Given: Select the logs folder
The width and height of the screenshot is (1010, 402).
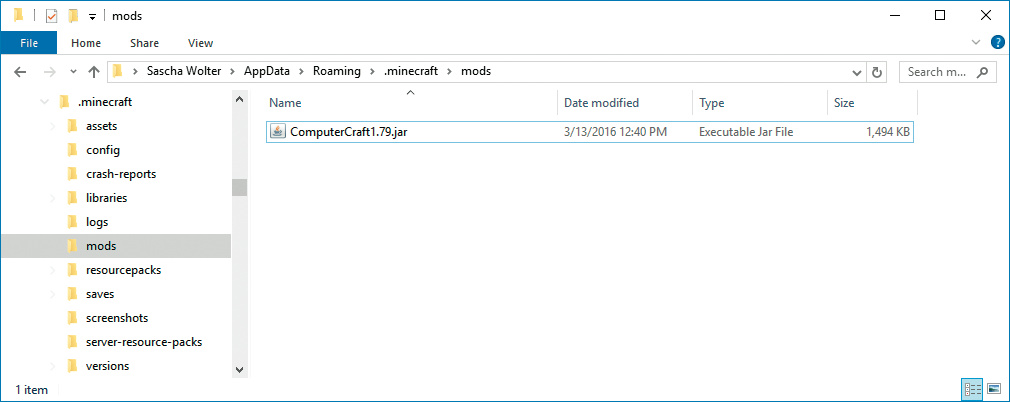Looking at the screenshot, I should (x=97, y=222).
